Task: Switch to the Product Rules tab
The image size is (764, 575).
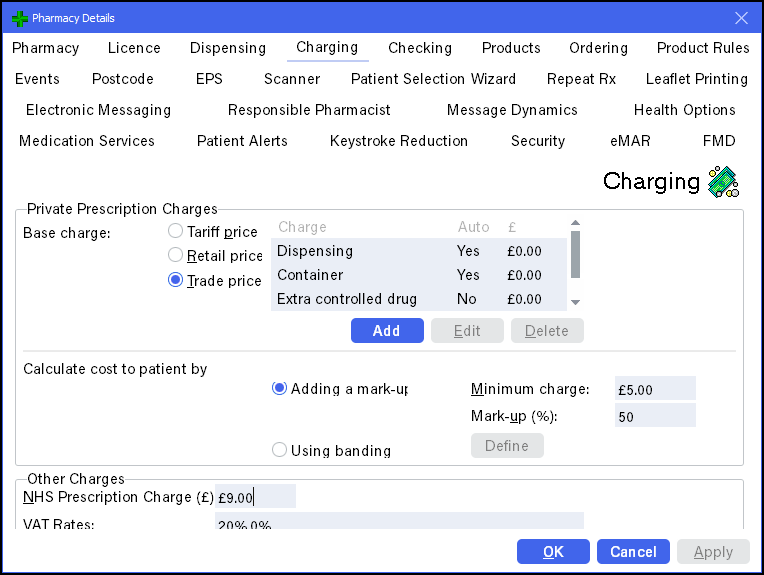Action: (x=702, y=48)
